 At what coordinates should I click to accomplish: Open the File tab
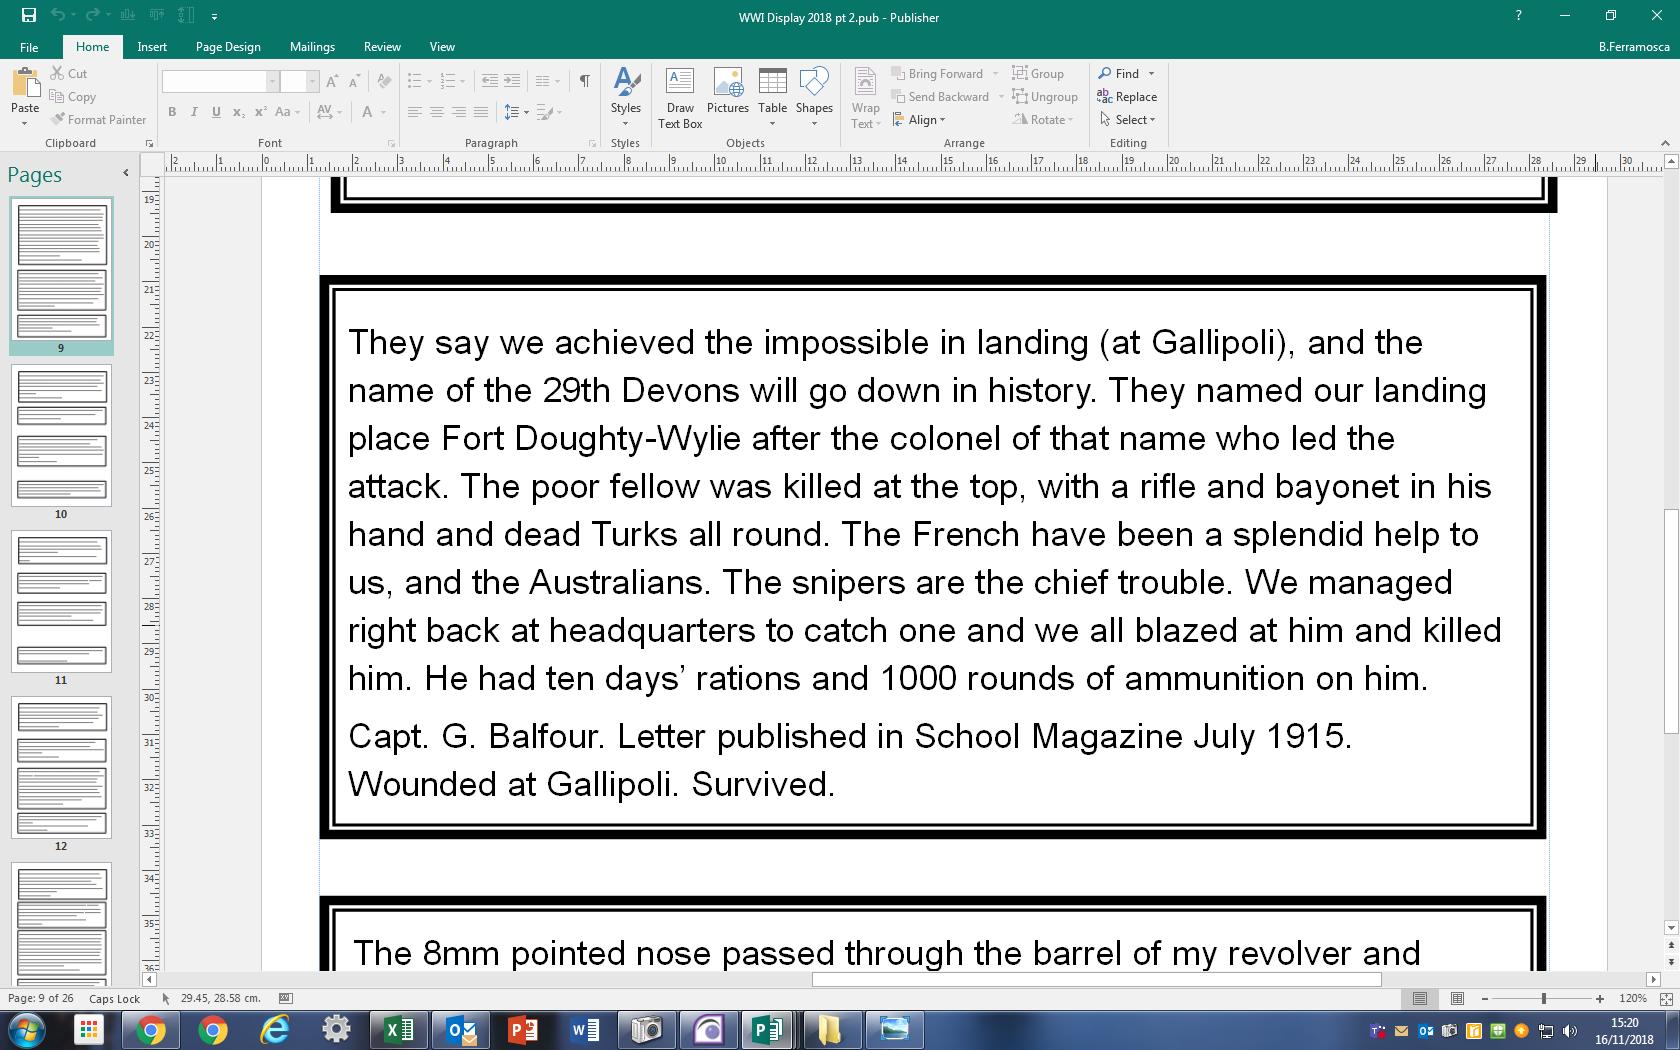click(29, 47)
